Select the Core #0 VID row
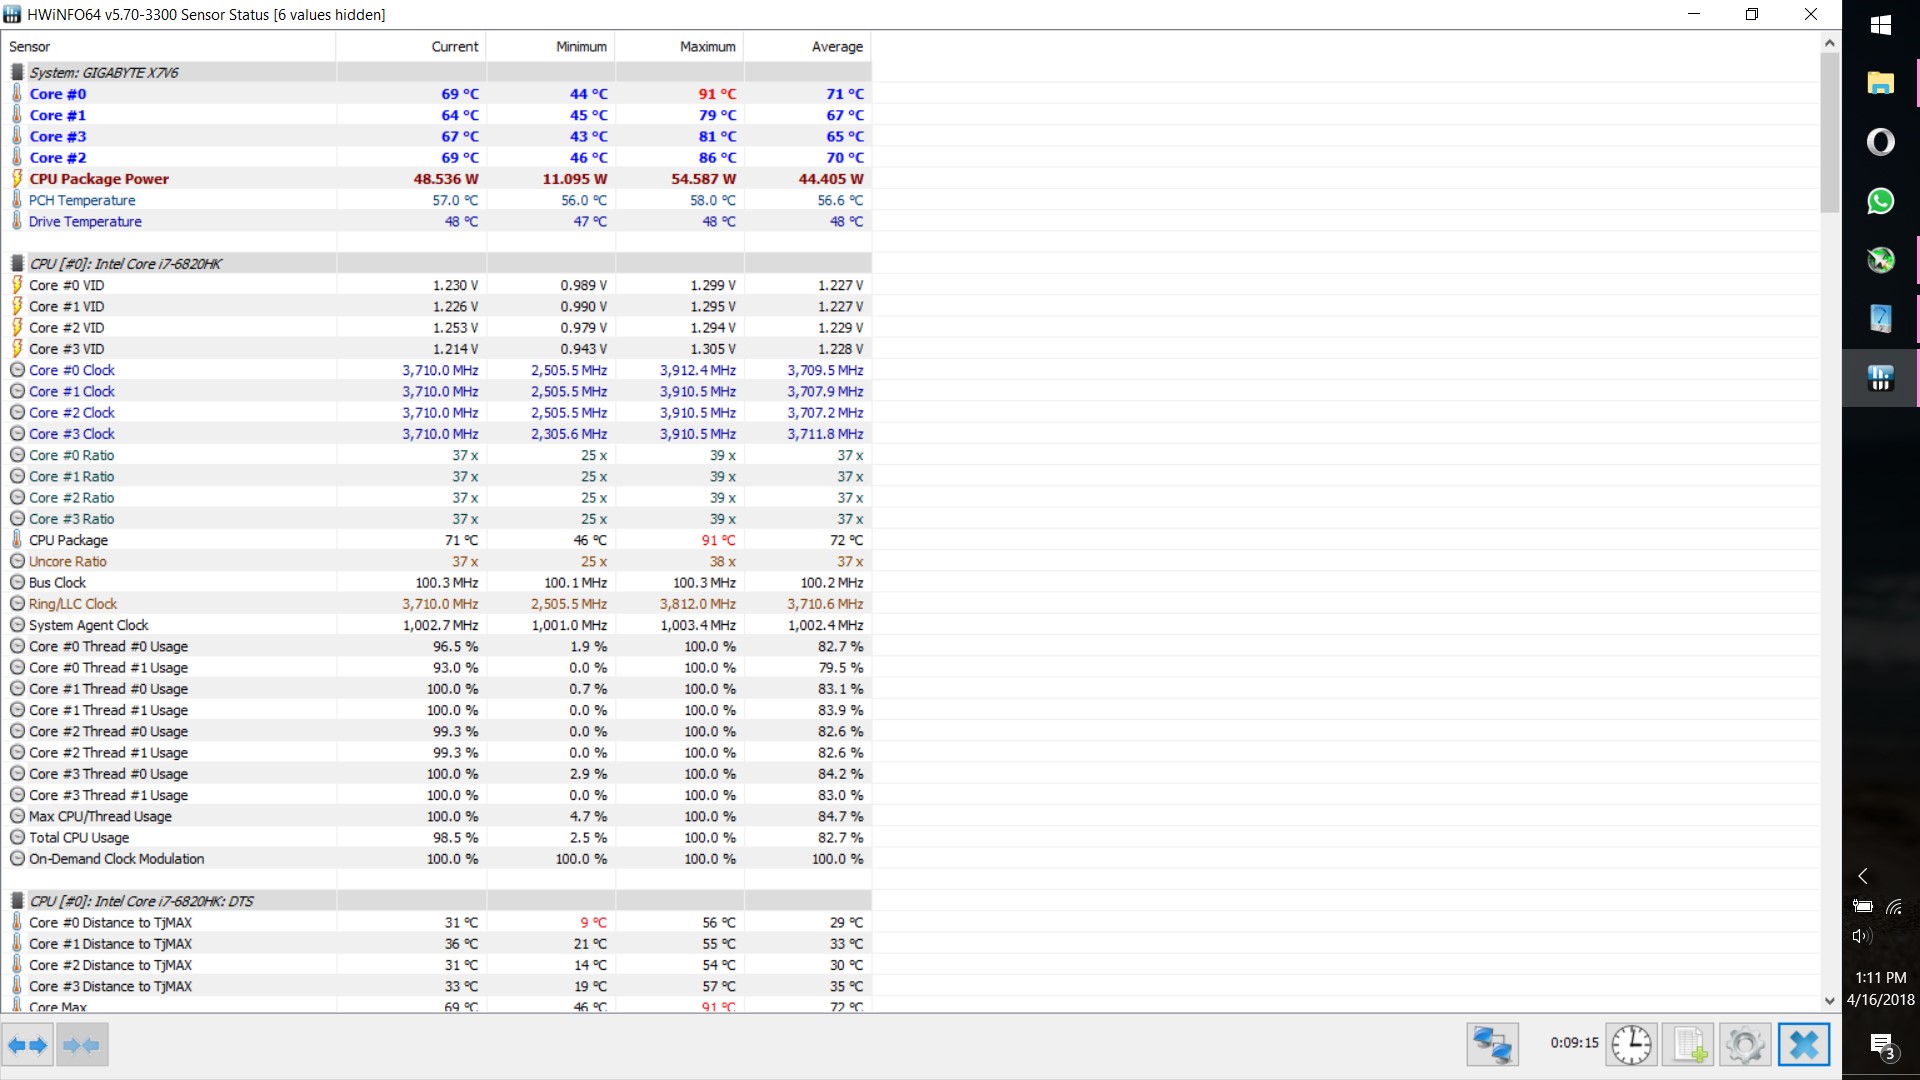The width and height of the screenshot is (1920, 1080). (436, 285)
